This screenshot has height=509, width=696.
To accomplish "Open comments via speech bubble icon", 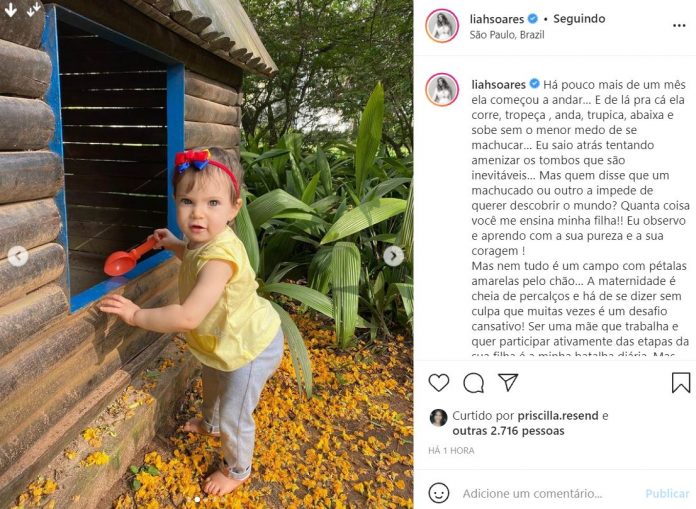I will coord(473,383).
